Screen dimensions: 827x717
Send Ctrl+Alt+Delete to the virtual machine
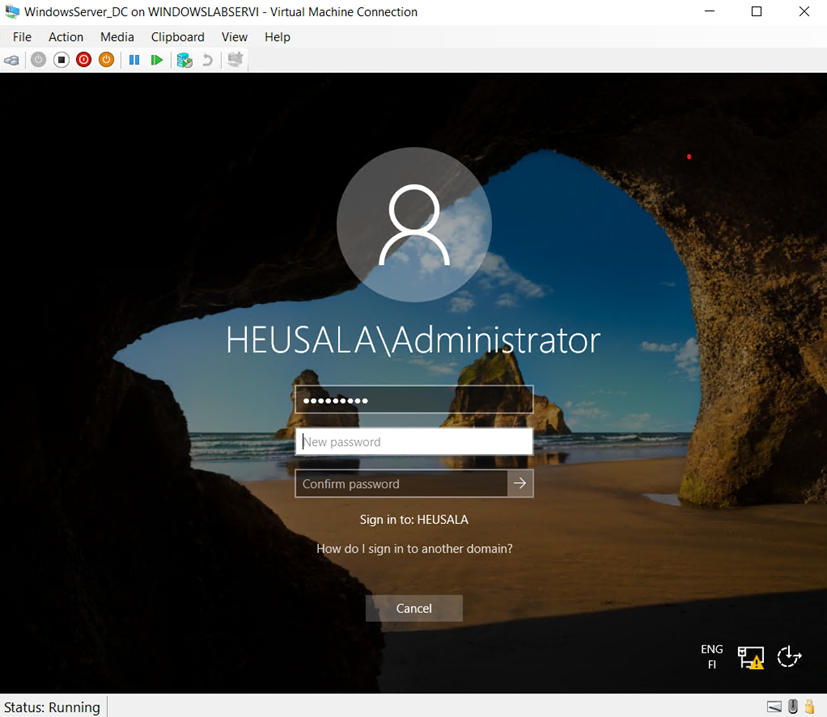[x=12, y=60]
